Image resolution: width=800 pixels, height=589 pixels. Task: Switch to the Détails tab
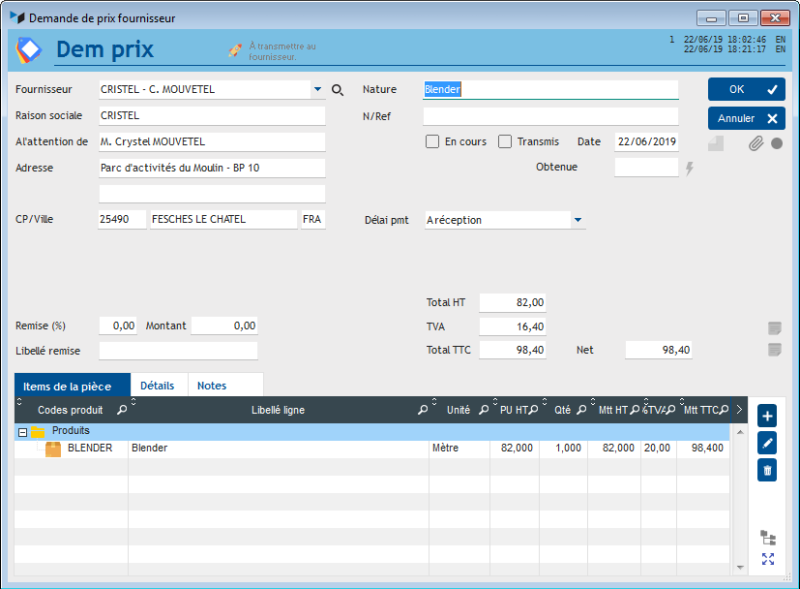(x=157, y=385)
